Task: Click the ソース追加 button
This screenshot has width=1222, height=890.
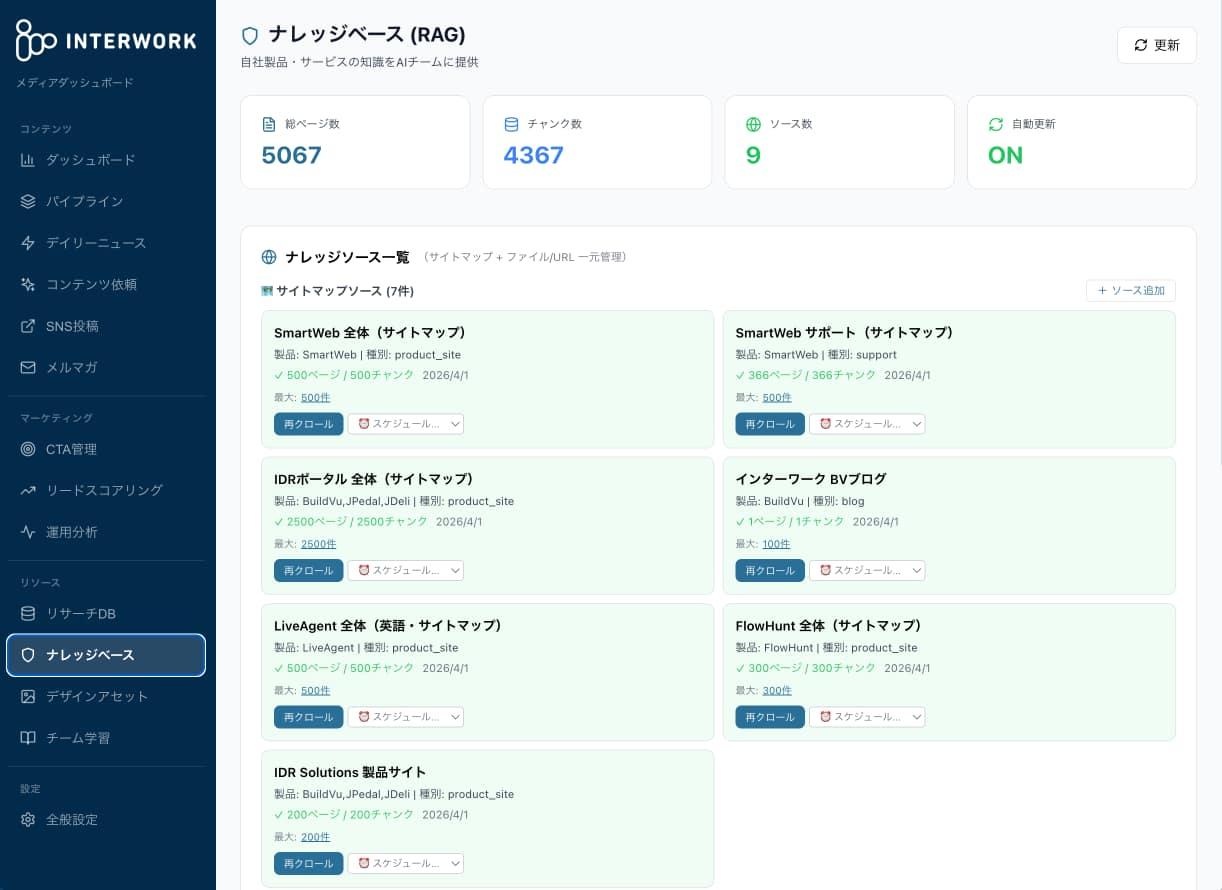Action: point(1131,290)
